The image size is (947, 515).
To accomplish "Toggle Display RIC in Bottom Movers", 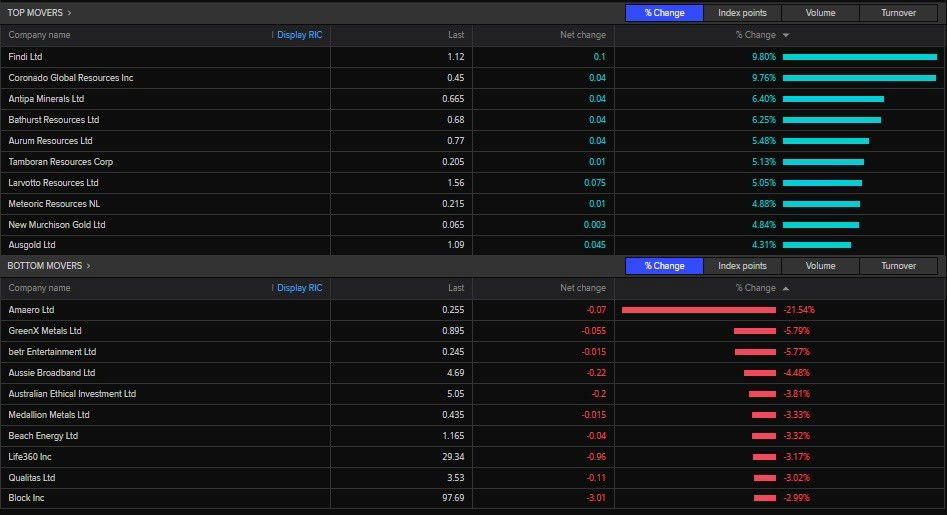I will [x=299, y=288].
